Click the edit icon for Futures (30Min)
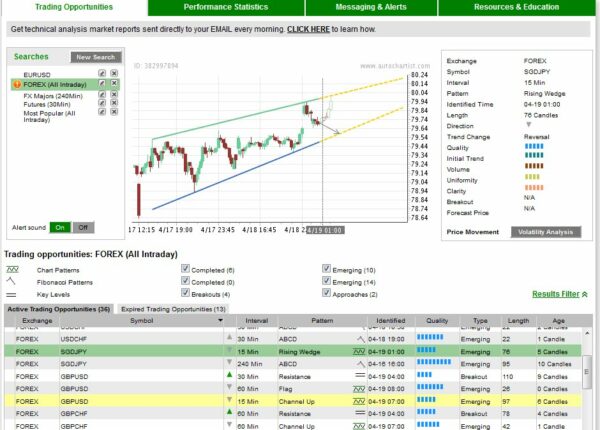The width and height of the screenshot is (600, 430). coord(100,104)
